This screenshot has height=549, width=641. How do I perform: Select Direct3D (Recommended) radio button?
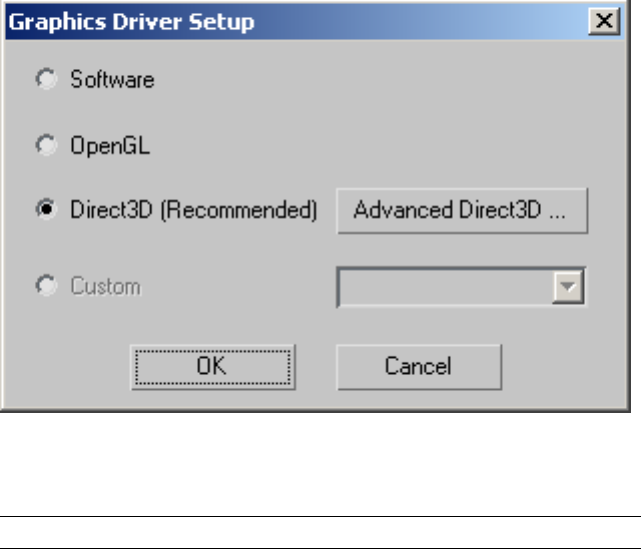click(46, 211)
